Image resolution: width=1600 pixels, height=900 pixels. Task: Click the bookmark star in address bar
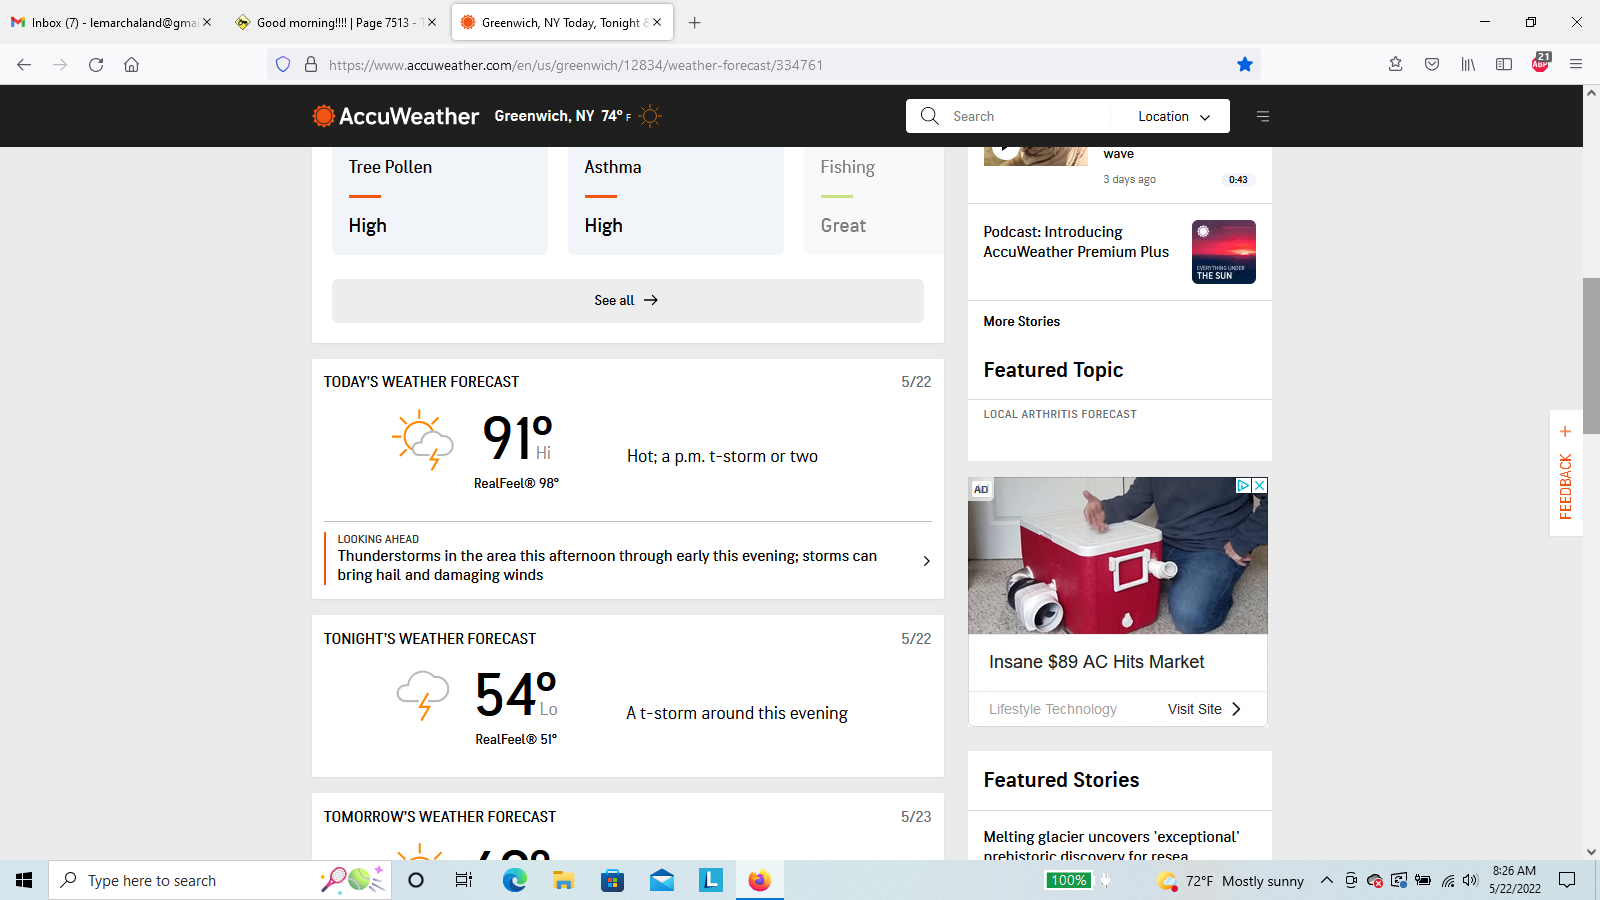(1244, 65)
